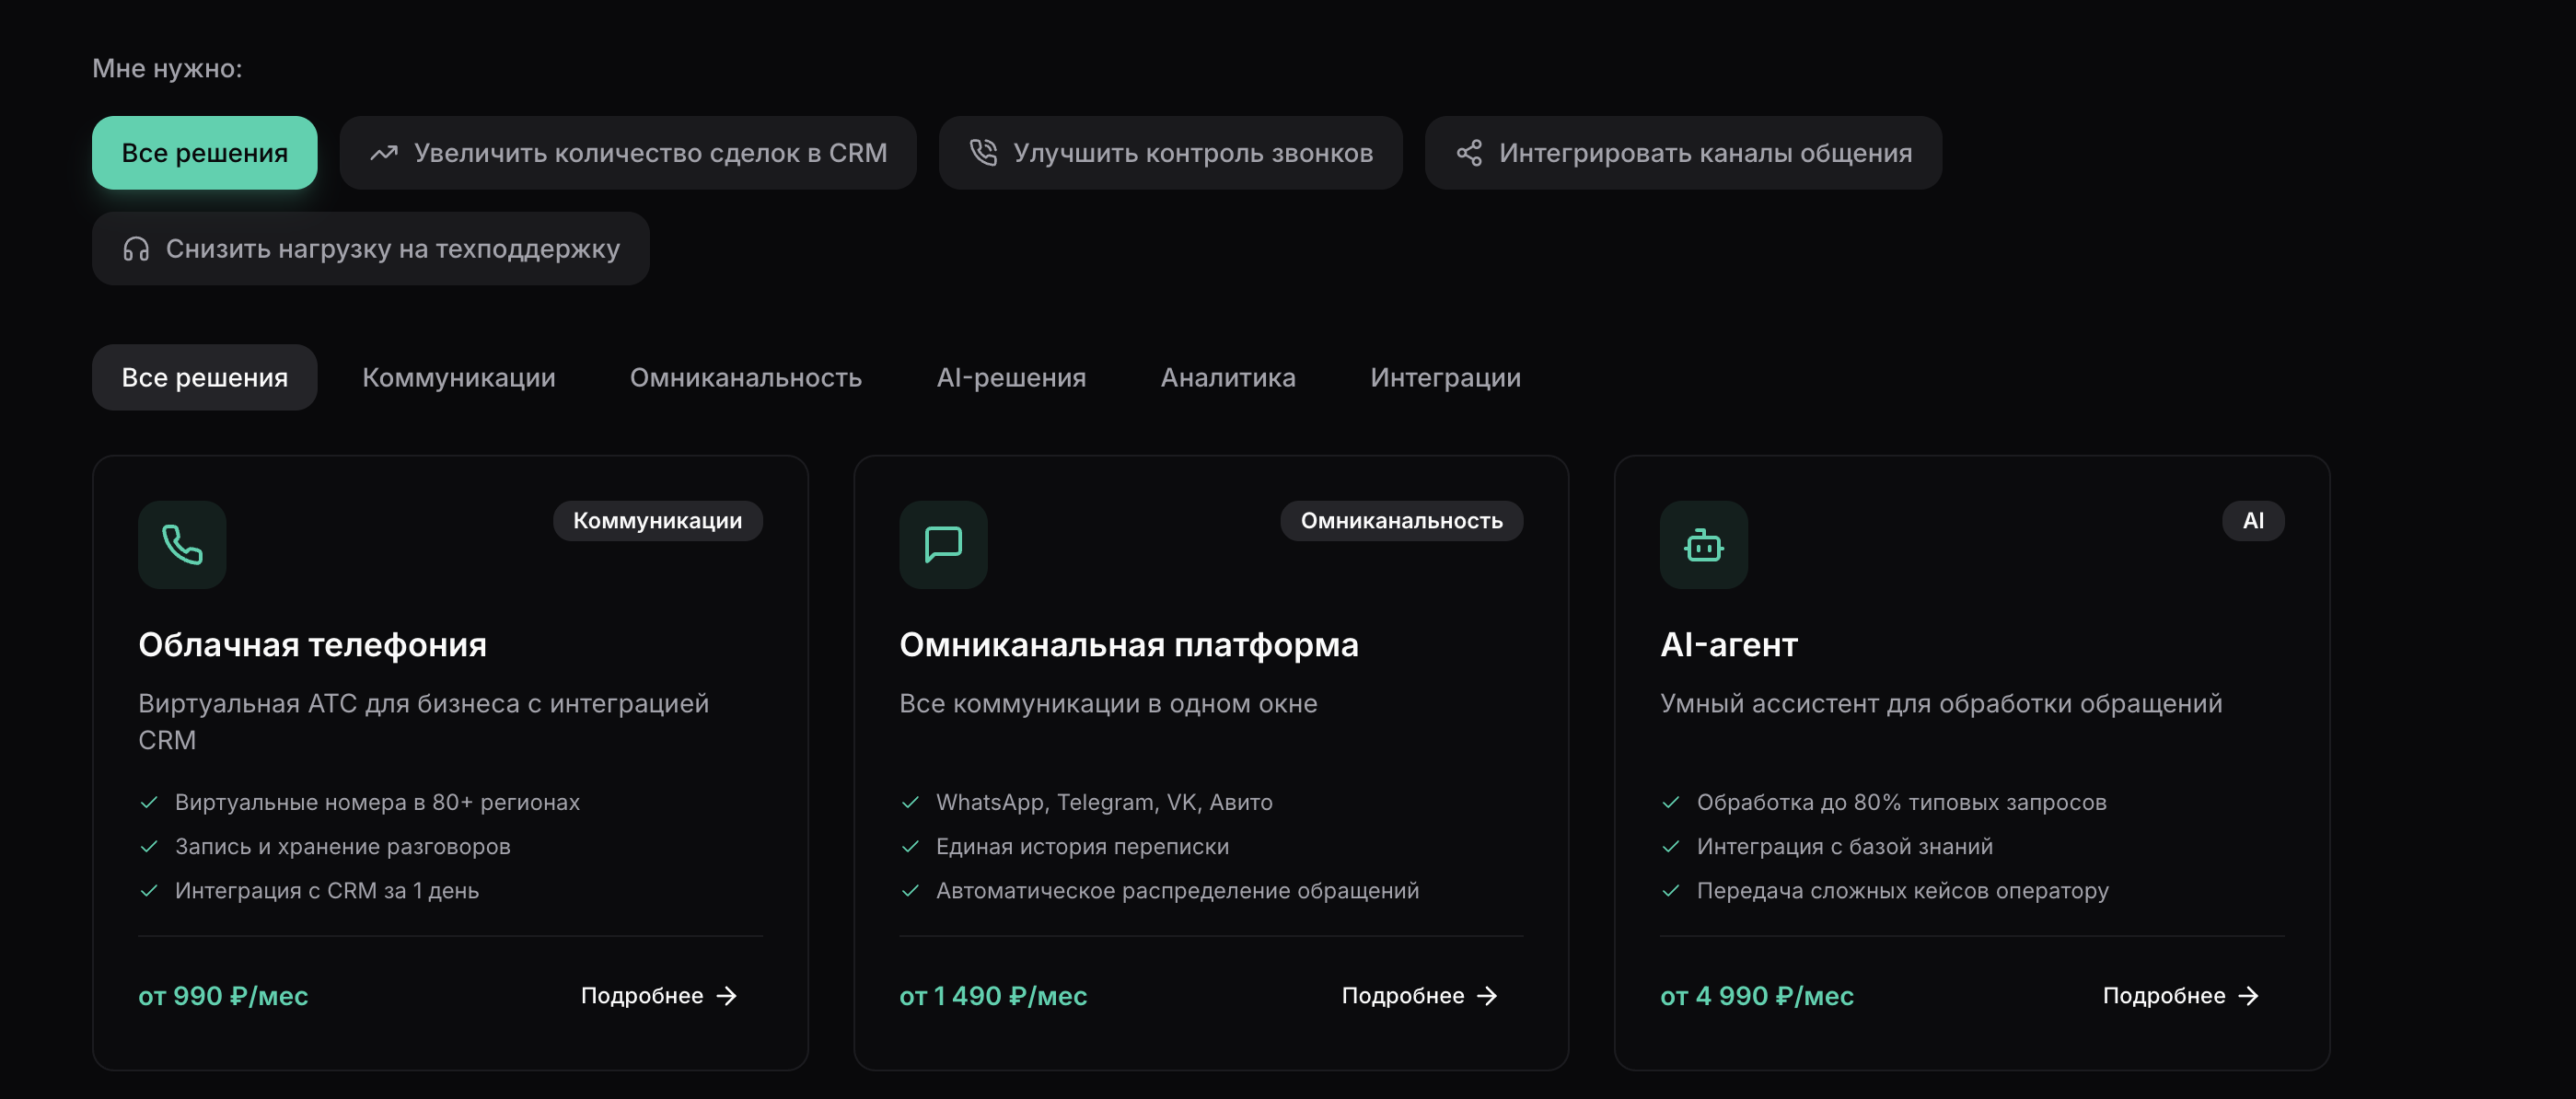The height and width of the screenshot is (1099, 2576).
Task: Click the phone icon on Облачная телефония card
Action: coord(181,545)
